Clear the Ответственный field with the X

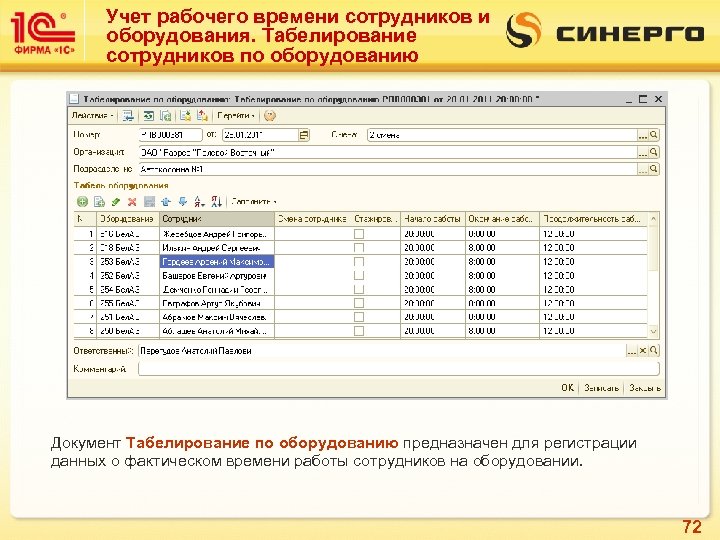[x=643, y=351]
